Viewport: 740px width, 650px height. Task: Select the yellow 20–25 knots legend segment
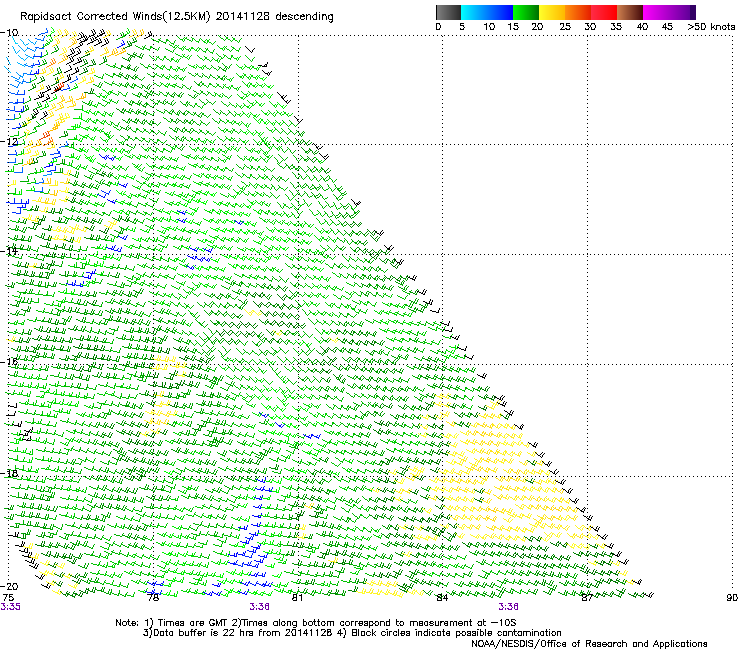coord(552,12)
